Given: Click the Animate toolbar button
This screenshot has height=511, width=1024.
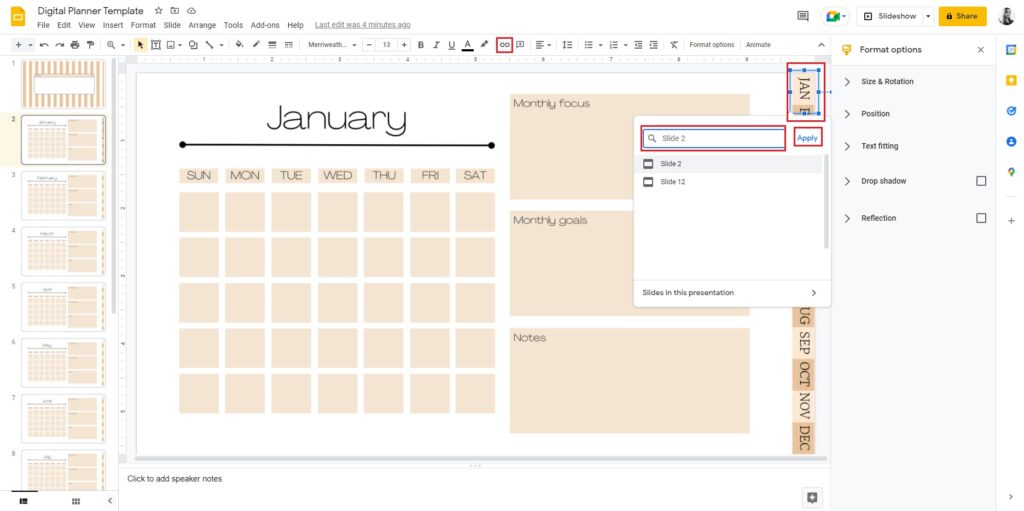Looking at the screenshot, I should coord(758,45).
